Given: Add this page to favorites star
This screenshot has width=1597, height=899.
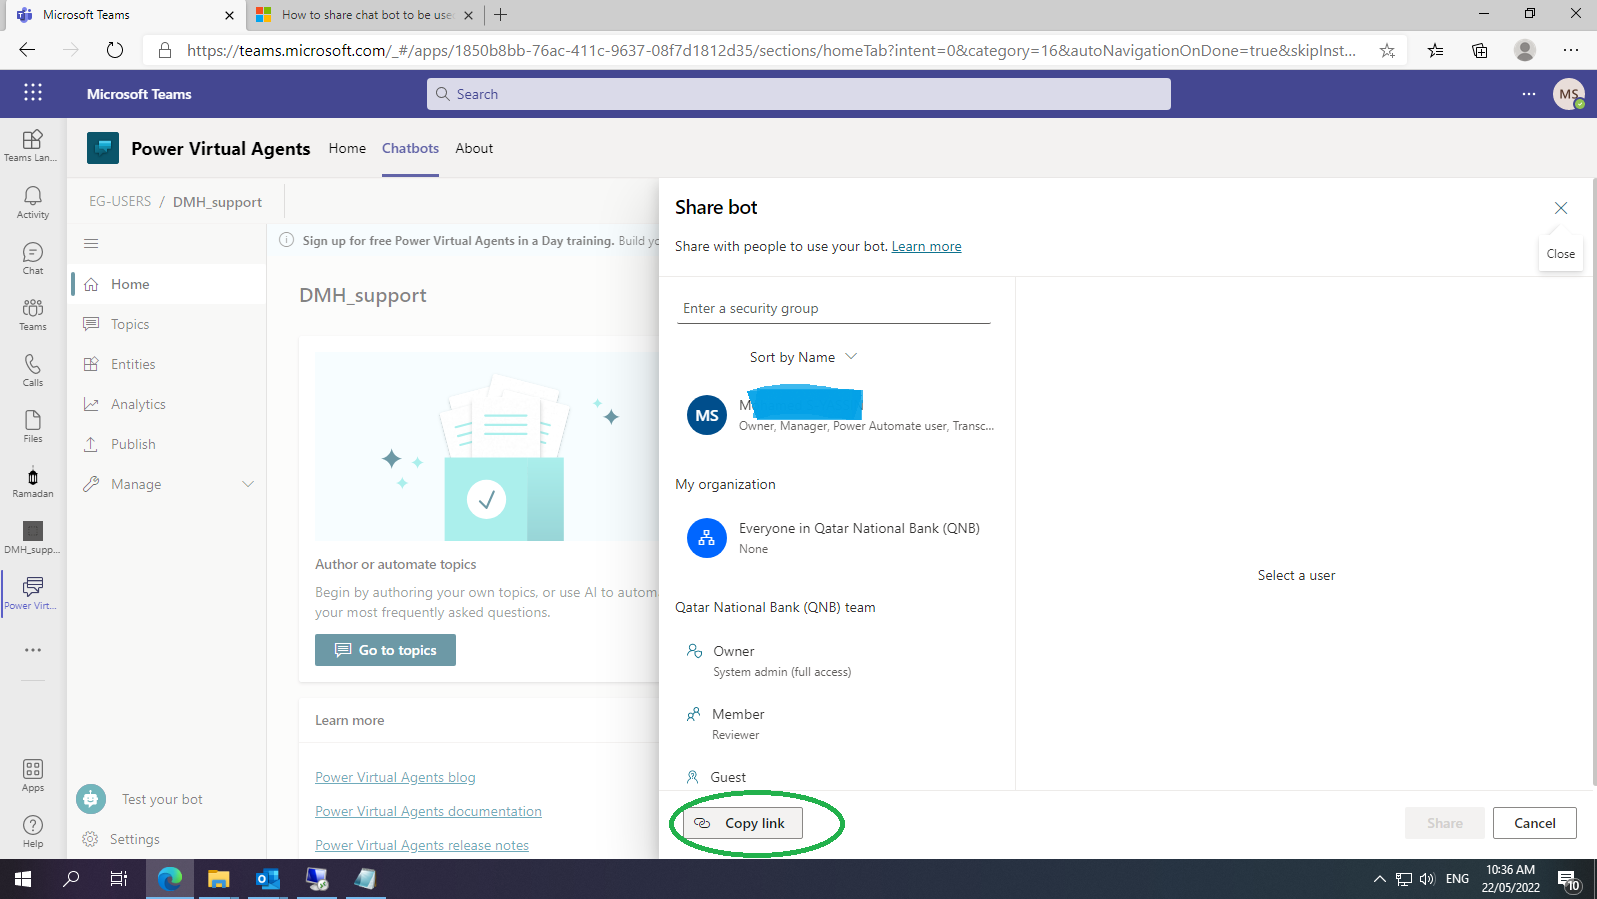Looking at the screenshot, I should pos(1387,50).
